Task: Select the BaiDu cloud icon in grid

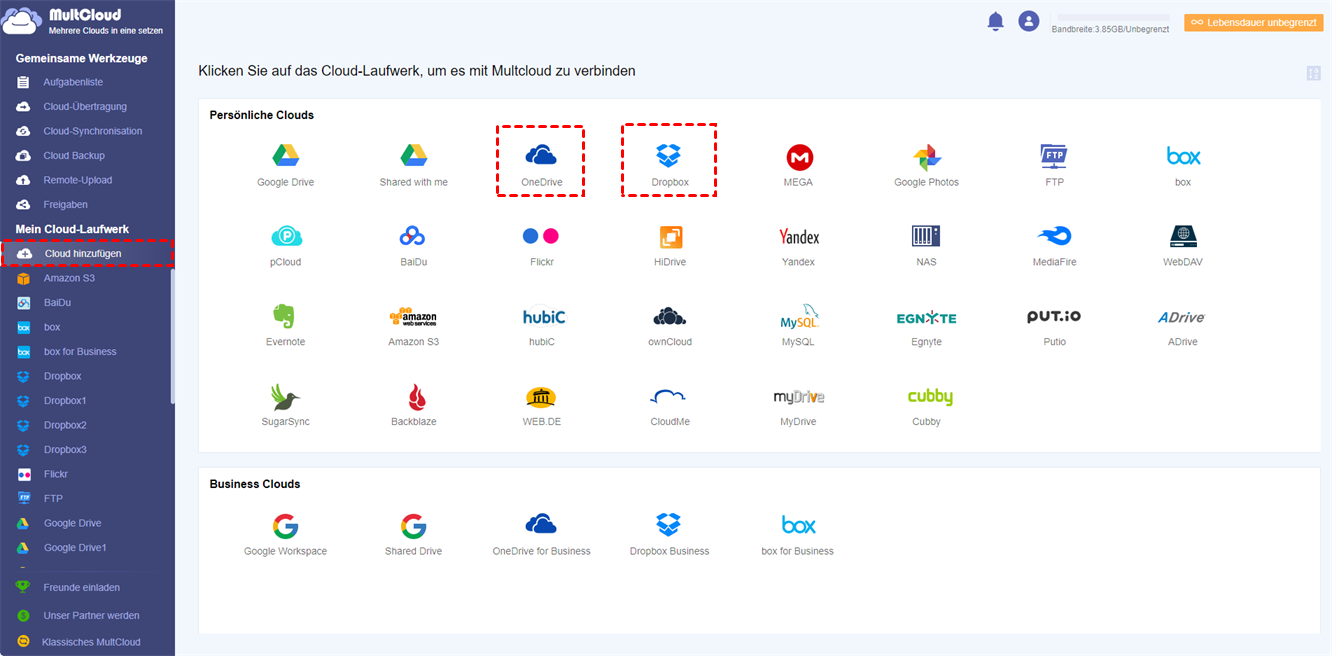Action: (413, 245)
